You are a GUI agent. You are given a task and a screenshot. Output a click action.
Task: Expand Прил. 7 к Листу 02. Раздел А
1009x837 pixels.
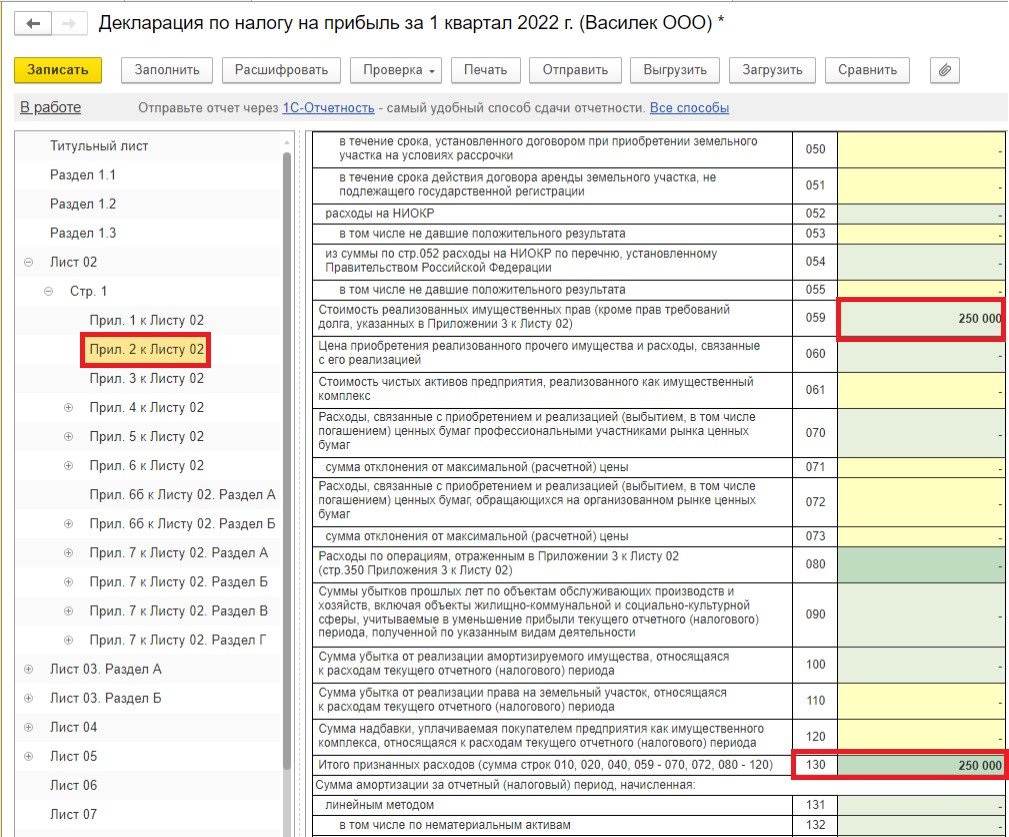pos(68,553)
